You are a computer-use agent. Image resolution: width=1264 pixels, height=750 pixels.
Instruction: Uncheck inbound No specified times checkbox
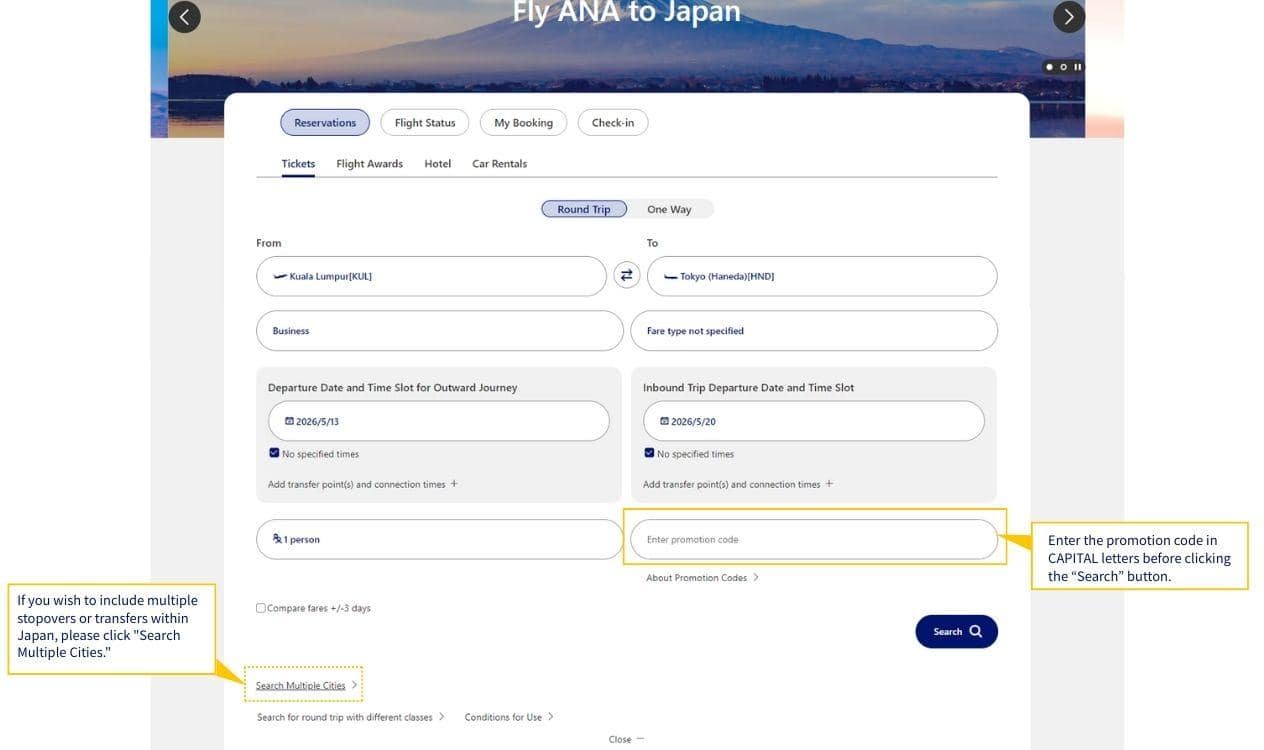pyautogui.click(x=649, y=453)
